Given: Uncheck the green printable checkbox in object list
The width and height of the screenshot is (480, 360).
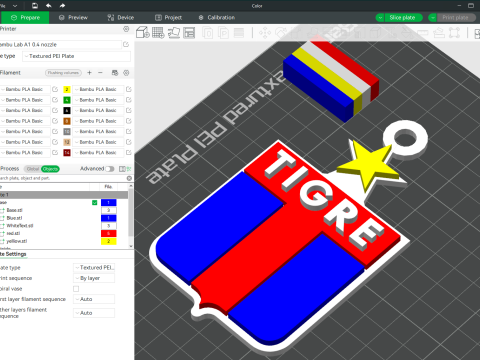Looking at the screenshot, I should click(95, 203).
